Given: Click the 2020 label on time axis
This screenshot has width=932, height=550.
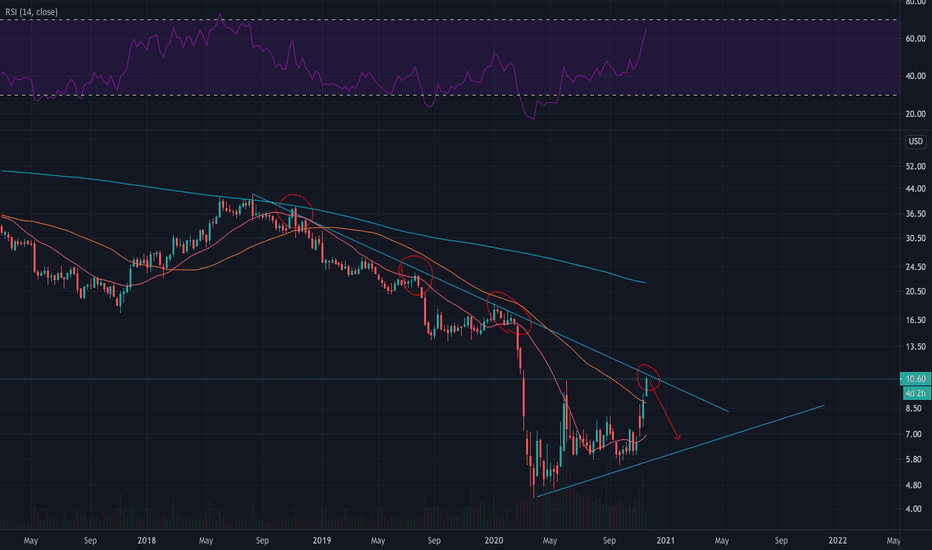Looking at the screenshot, I should pyautogui.click(x=494, y=540).
